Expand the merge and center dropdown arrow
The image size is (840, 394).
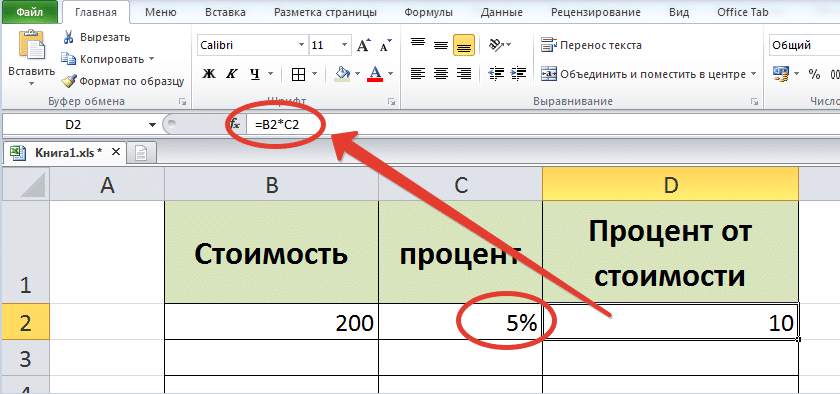coord(753,74)
